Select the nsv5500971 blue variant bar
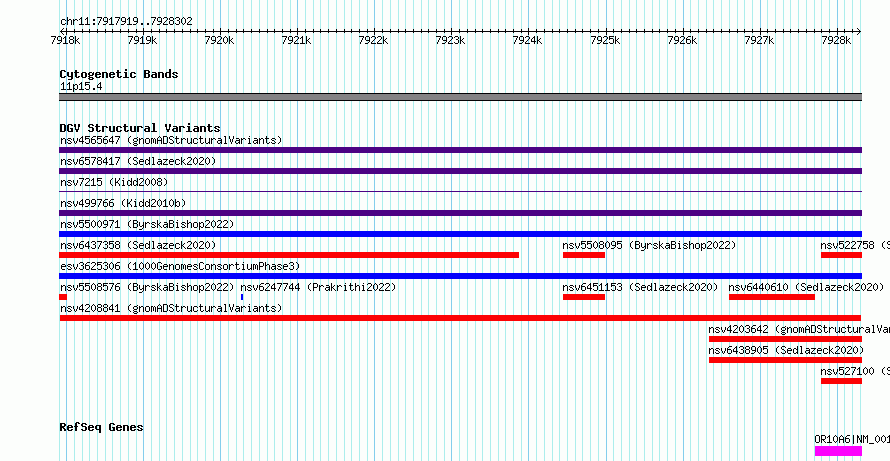Viewport: 890px width, 461px height. (460, 234)
